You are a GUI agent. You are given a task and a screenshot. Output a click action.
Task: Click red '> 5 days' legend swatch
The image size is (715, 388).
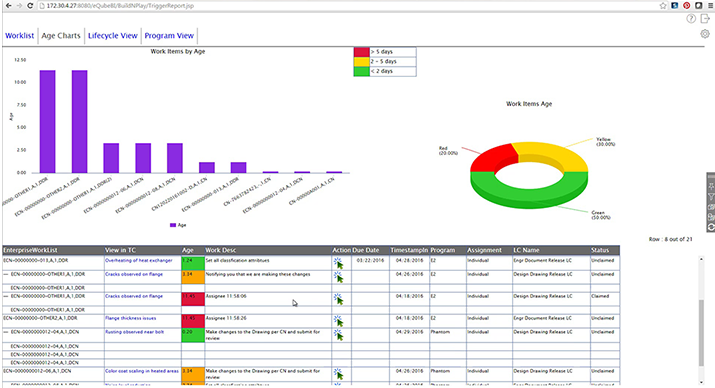(361, 52)
